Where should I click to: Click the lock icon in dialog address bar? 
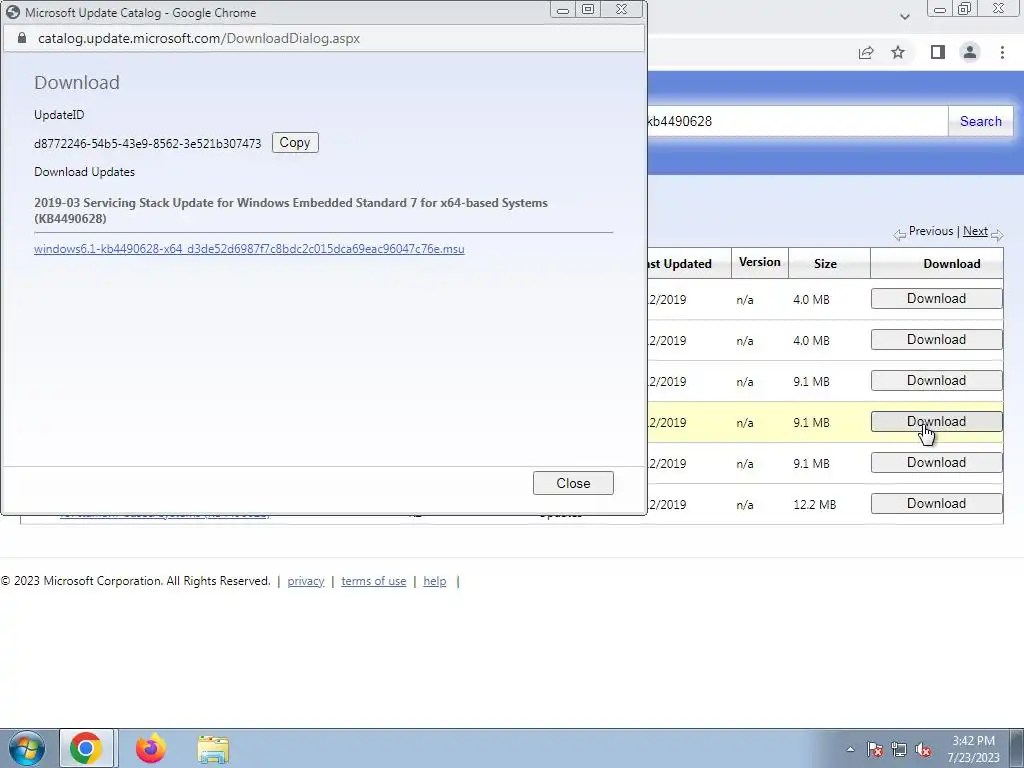click(22, 38)
